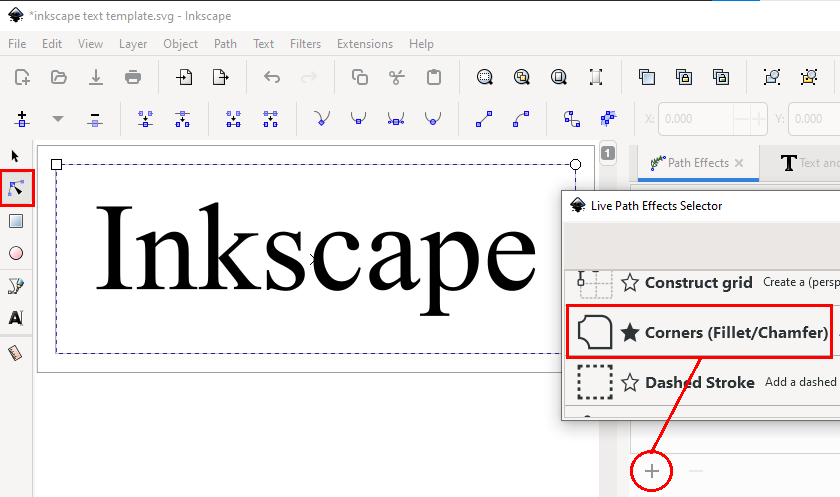
Task: Make selected nodes corner
Action: click(x=321, y=118)
